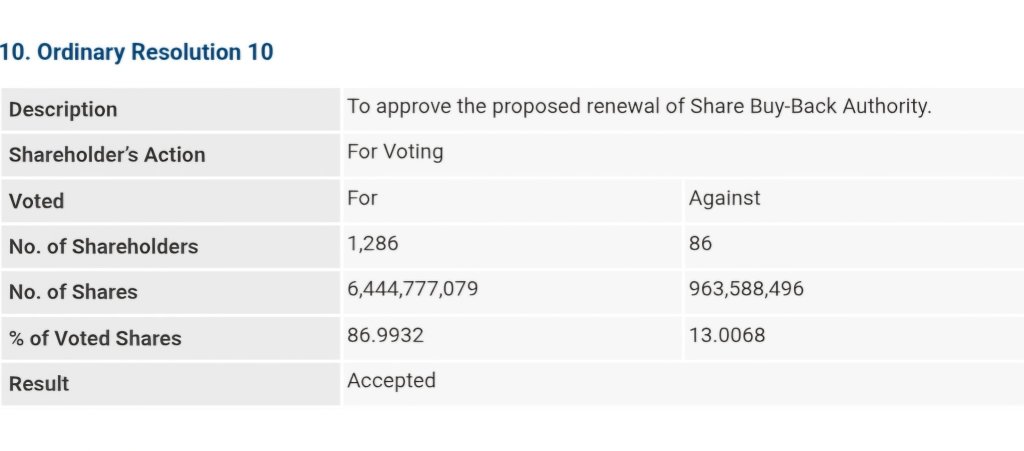Image resolution: width=1024 pixels, height=451 pixels.
Task: Click the For column header
Action: click(x=362, y=198)
